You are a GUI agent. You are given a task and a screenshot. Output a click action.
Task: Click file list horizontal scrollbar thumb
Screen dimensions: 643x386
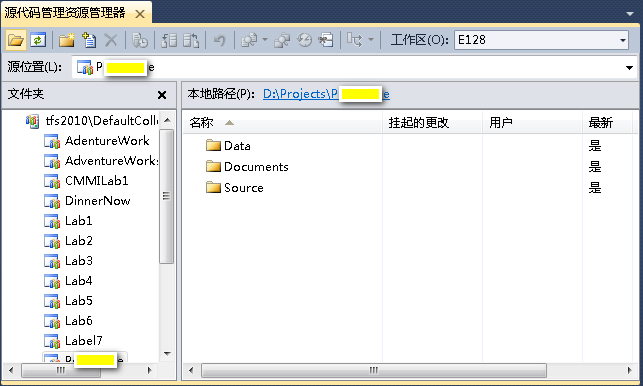coord(374,370)
